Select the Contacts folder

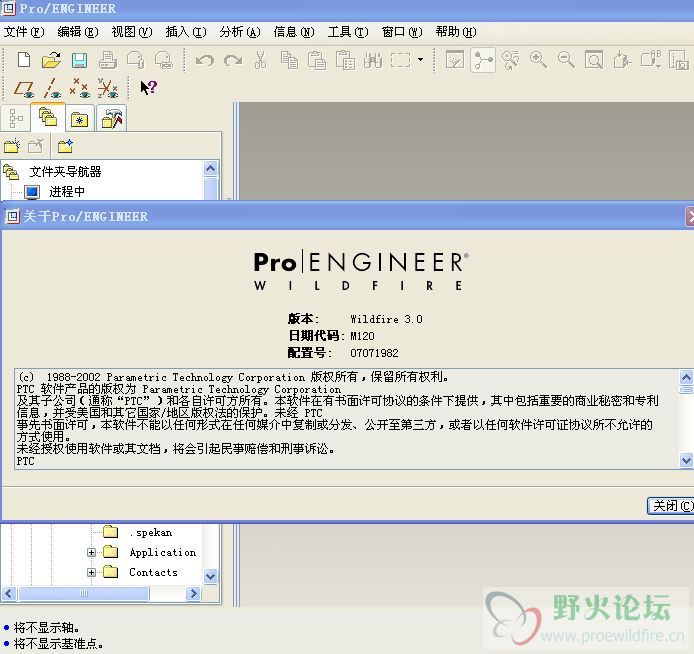153,572
